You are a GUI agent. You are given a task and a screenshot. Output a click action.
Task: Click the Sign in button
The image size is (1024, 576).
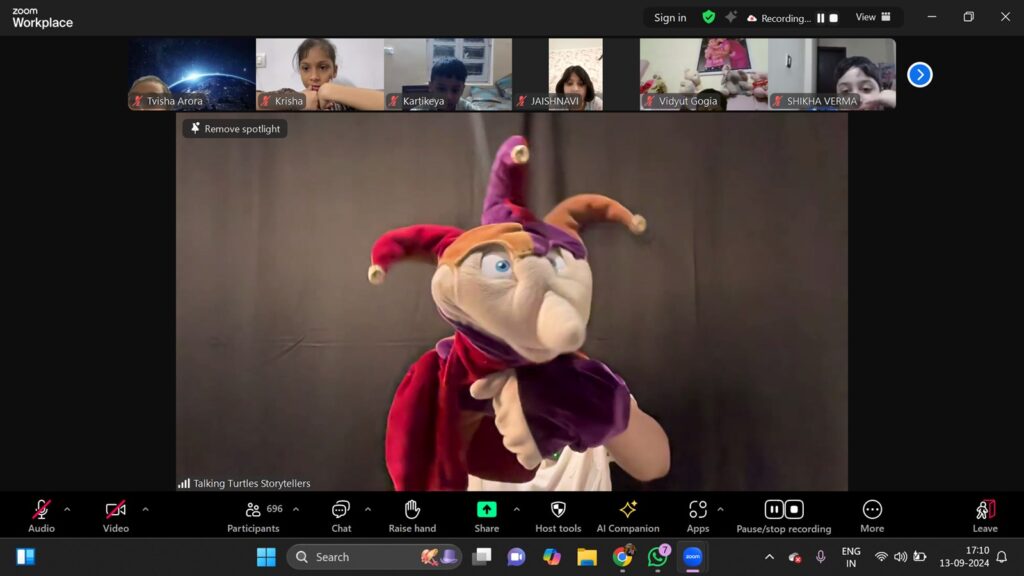tap(670, 18)
